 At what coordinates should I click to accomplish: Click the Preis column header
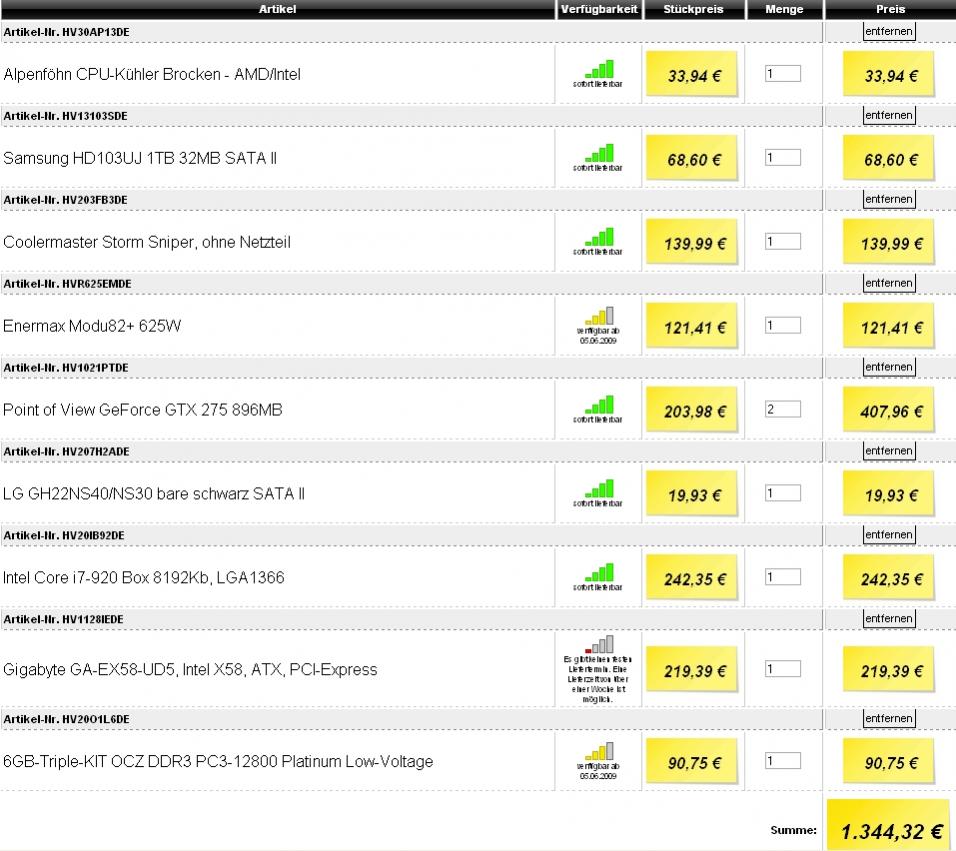click(890, 9)
